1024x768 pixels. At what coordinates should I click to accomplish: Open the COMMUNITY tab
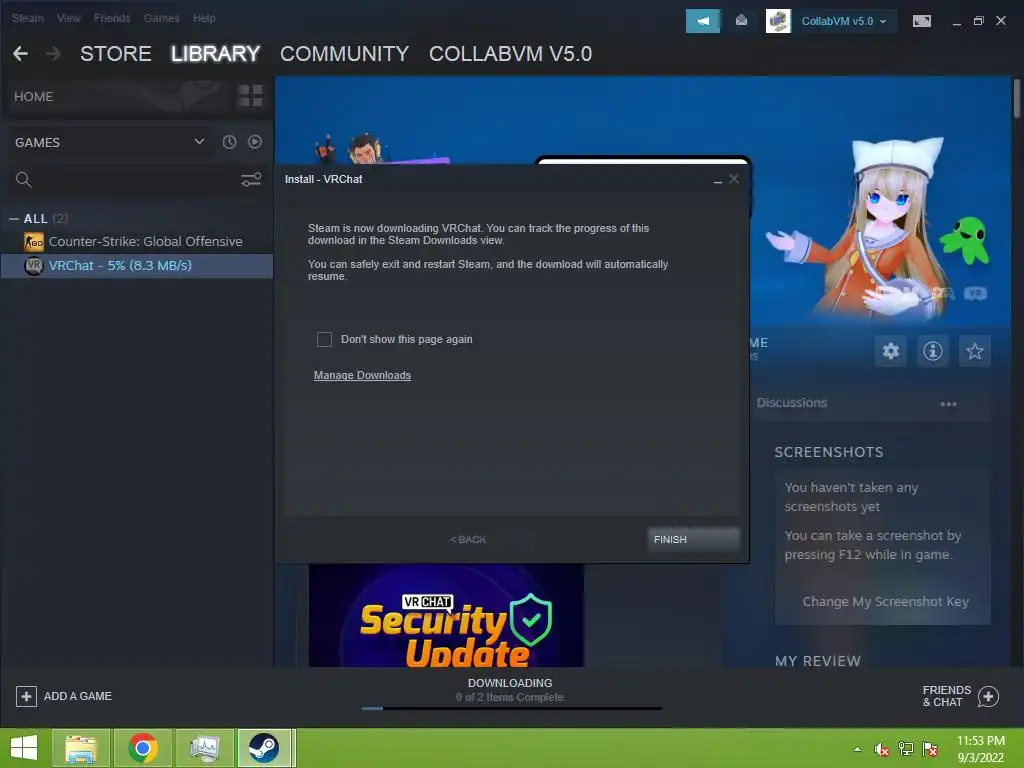(344, 54)
